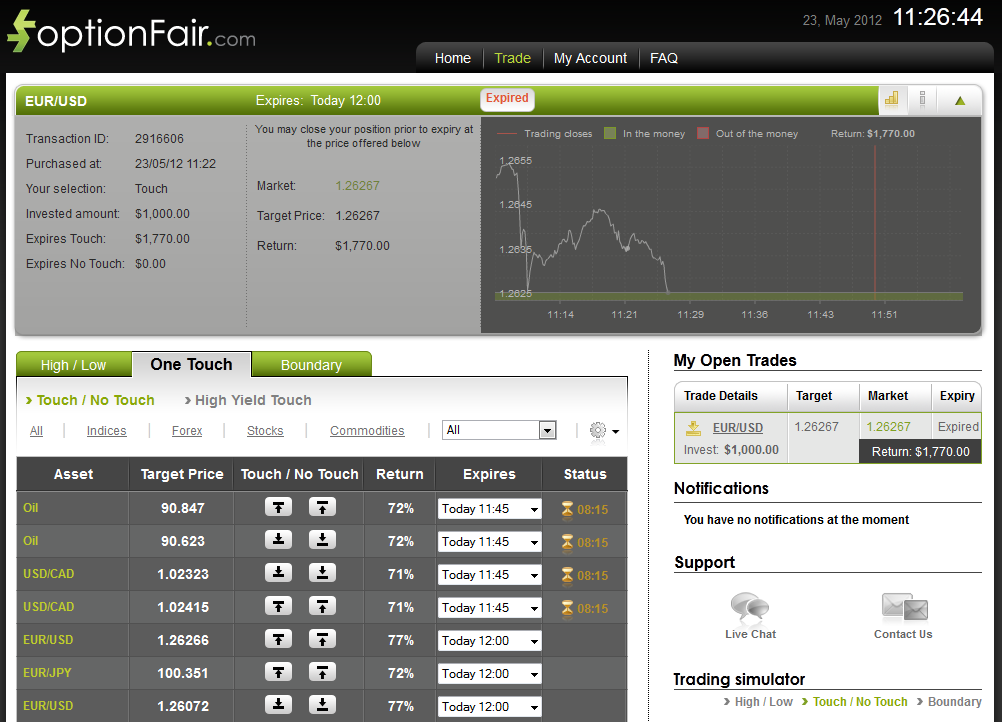Viewport: 1002px width, 722px height.
Task: Click the medal icon beside EUR/USD open trade
Action: [692, 427]
